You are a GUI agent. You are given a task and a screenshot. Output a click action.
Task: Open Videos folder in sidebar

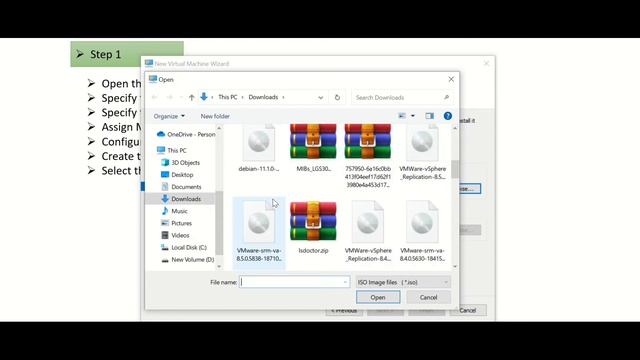[x=176, y=236]
